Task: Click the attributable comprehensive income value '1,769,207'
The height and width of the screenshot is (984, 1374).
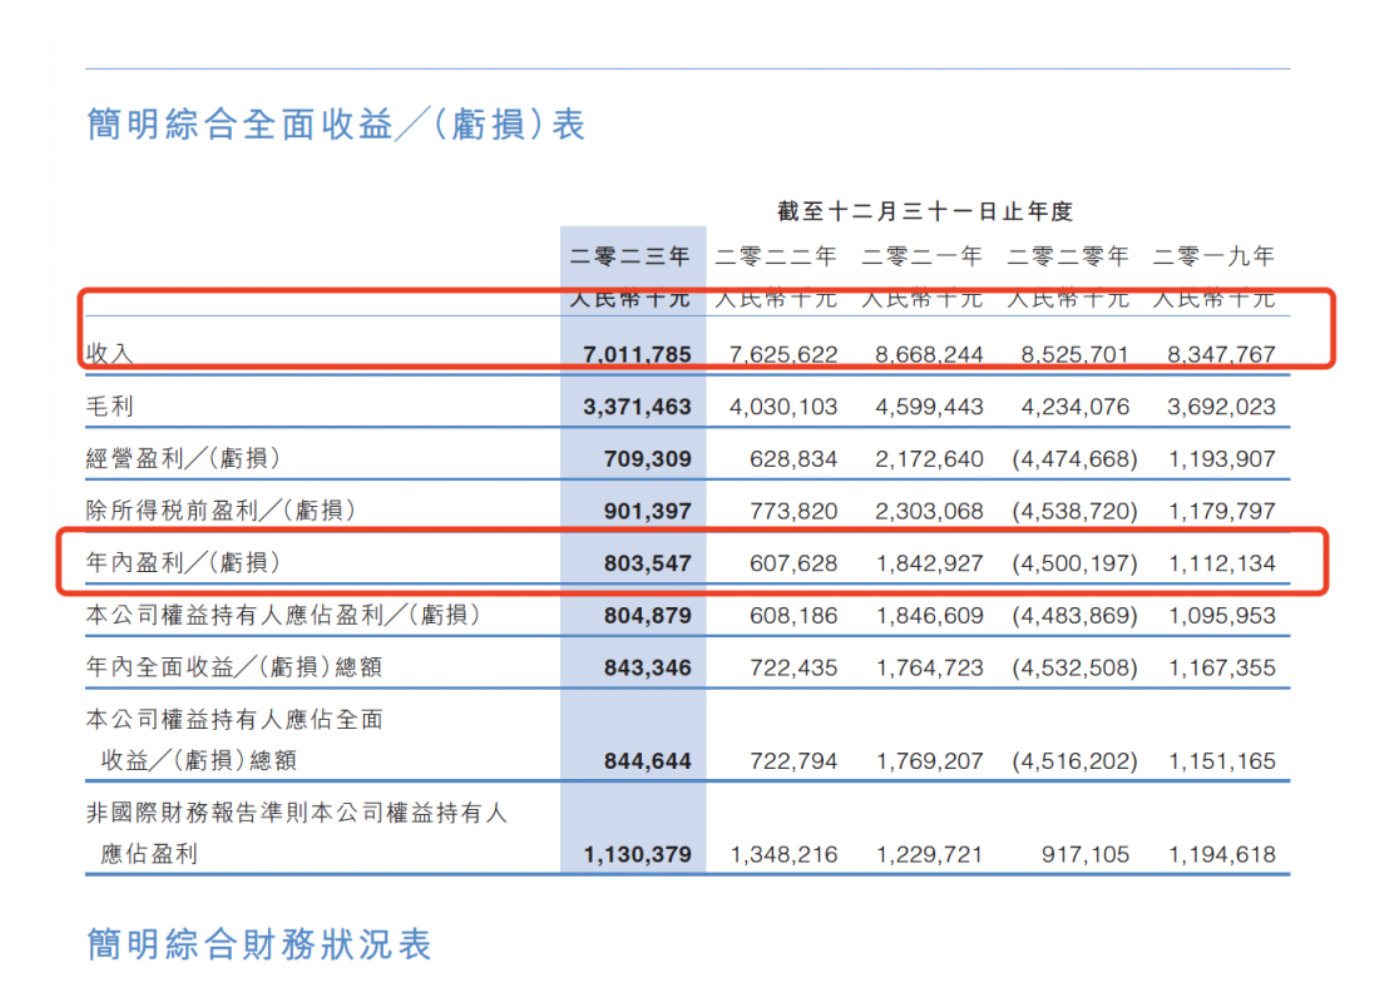Action: 930,761
